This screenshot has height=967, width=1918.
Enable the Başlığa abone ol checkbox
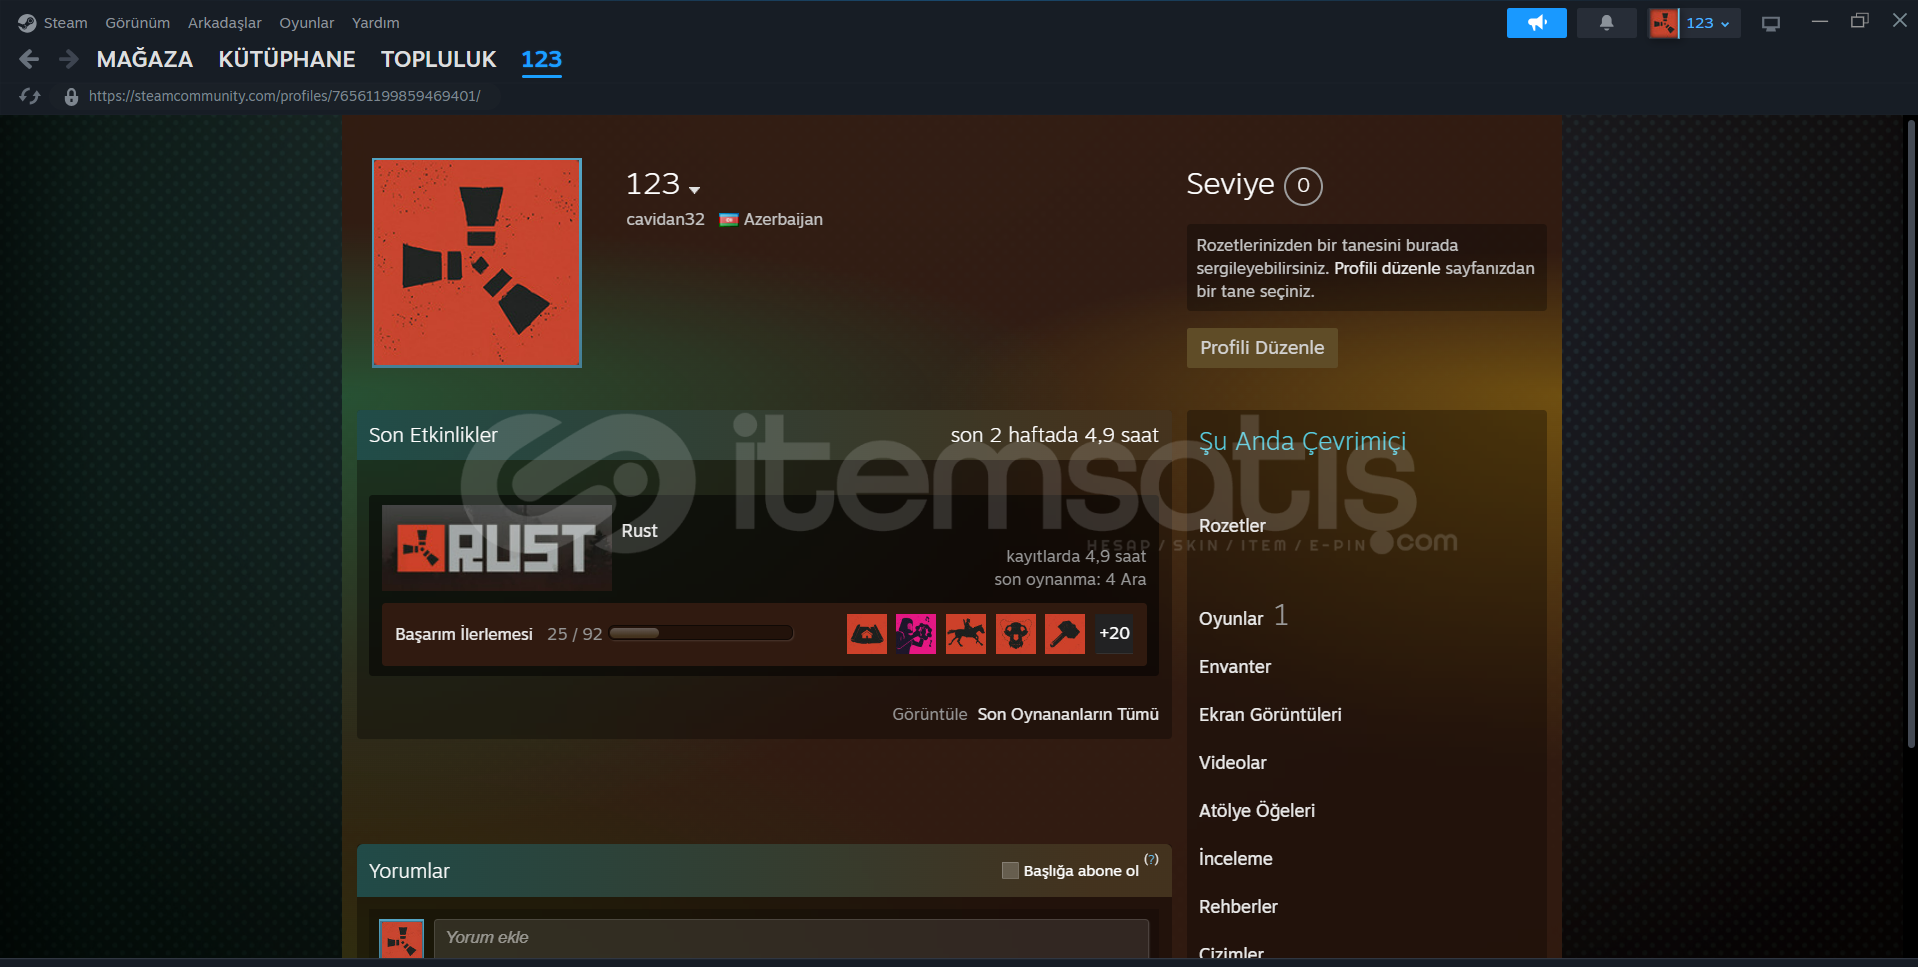coord(1010,870)
